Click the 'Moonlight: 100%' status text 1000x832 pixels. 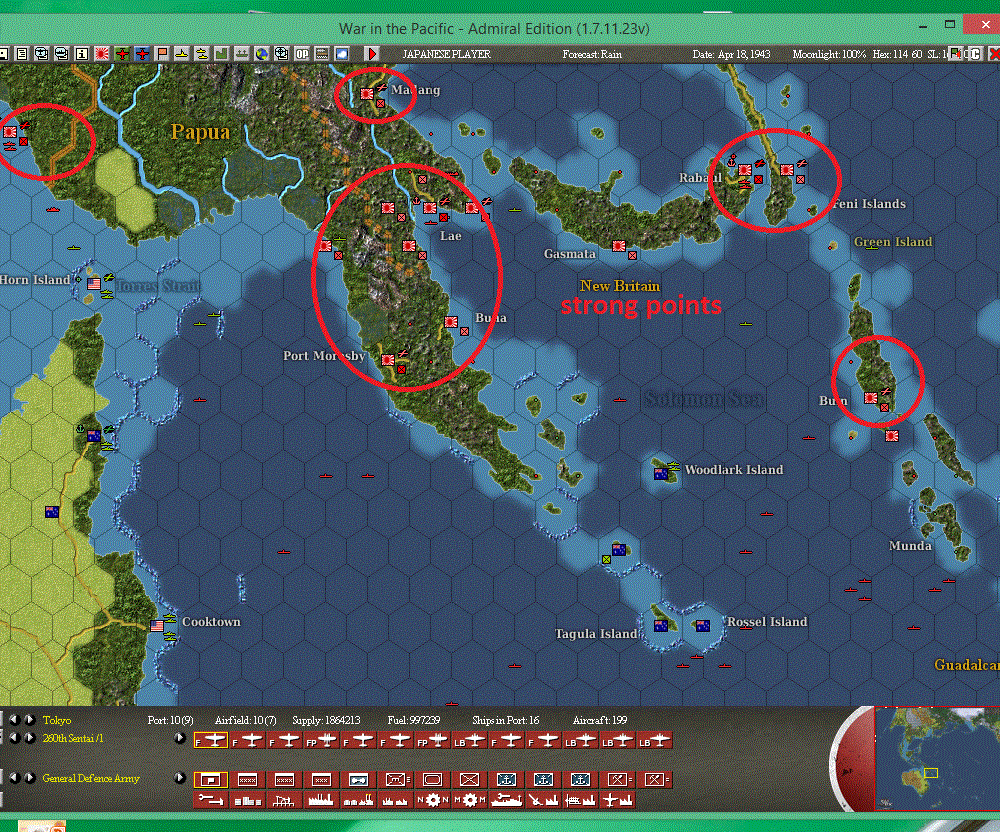point(829,54)
